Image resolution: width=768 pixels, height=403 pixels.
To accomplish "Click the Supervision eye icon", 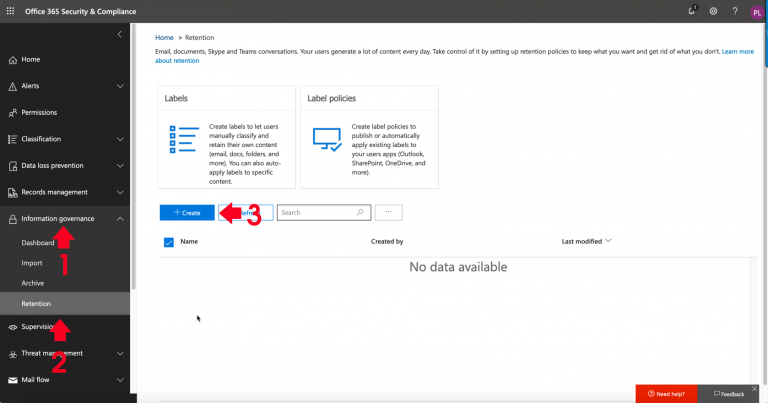I will point(13,327).
